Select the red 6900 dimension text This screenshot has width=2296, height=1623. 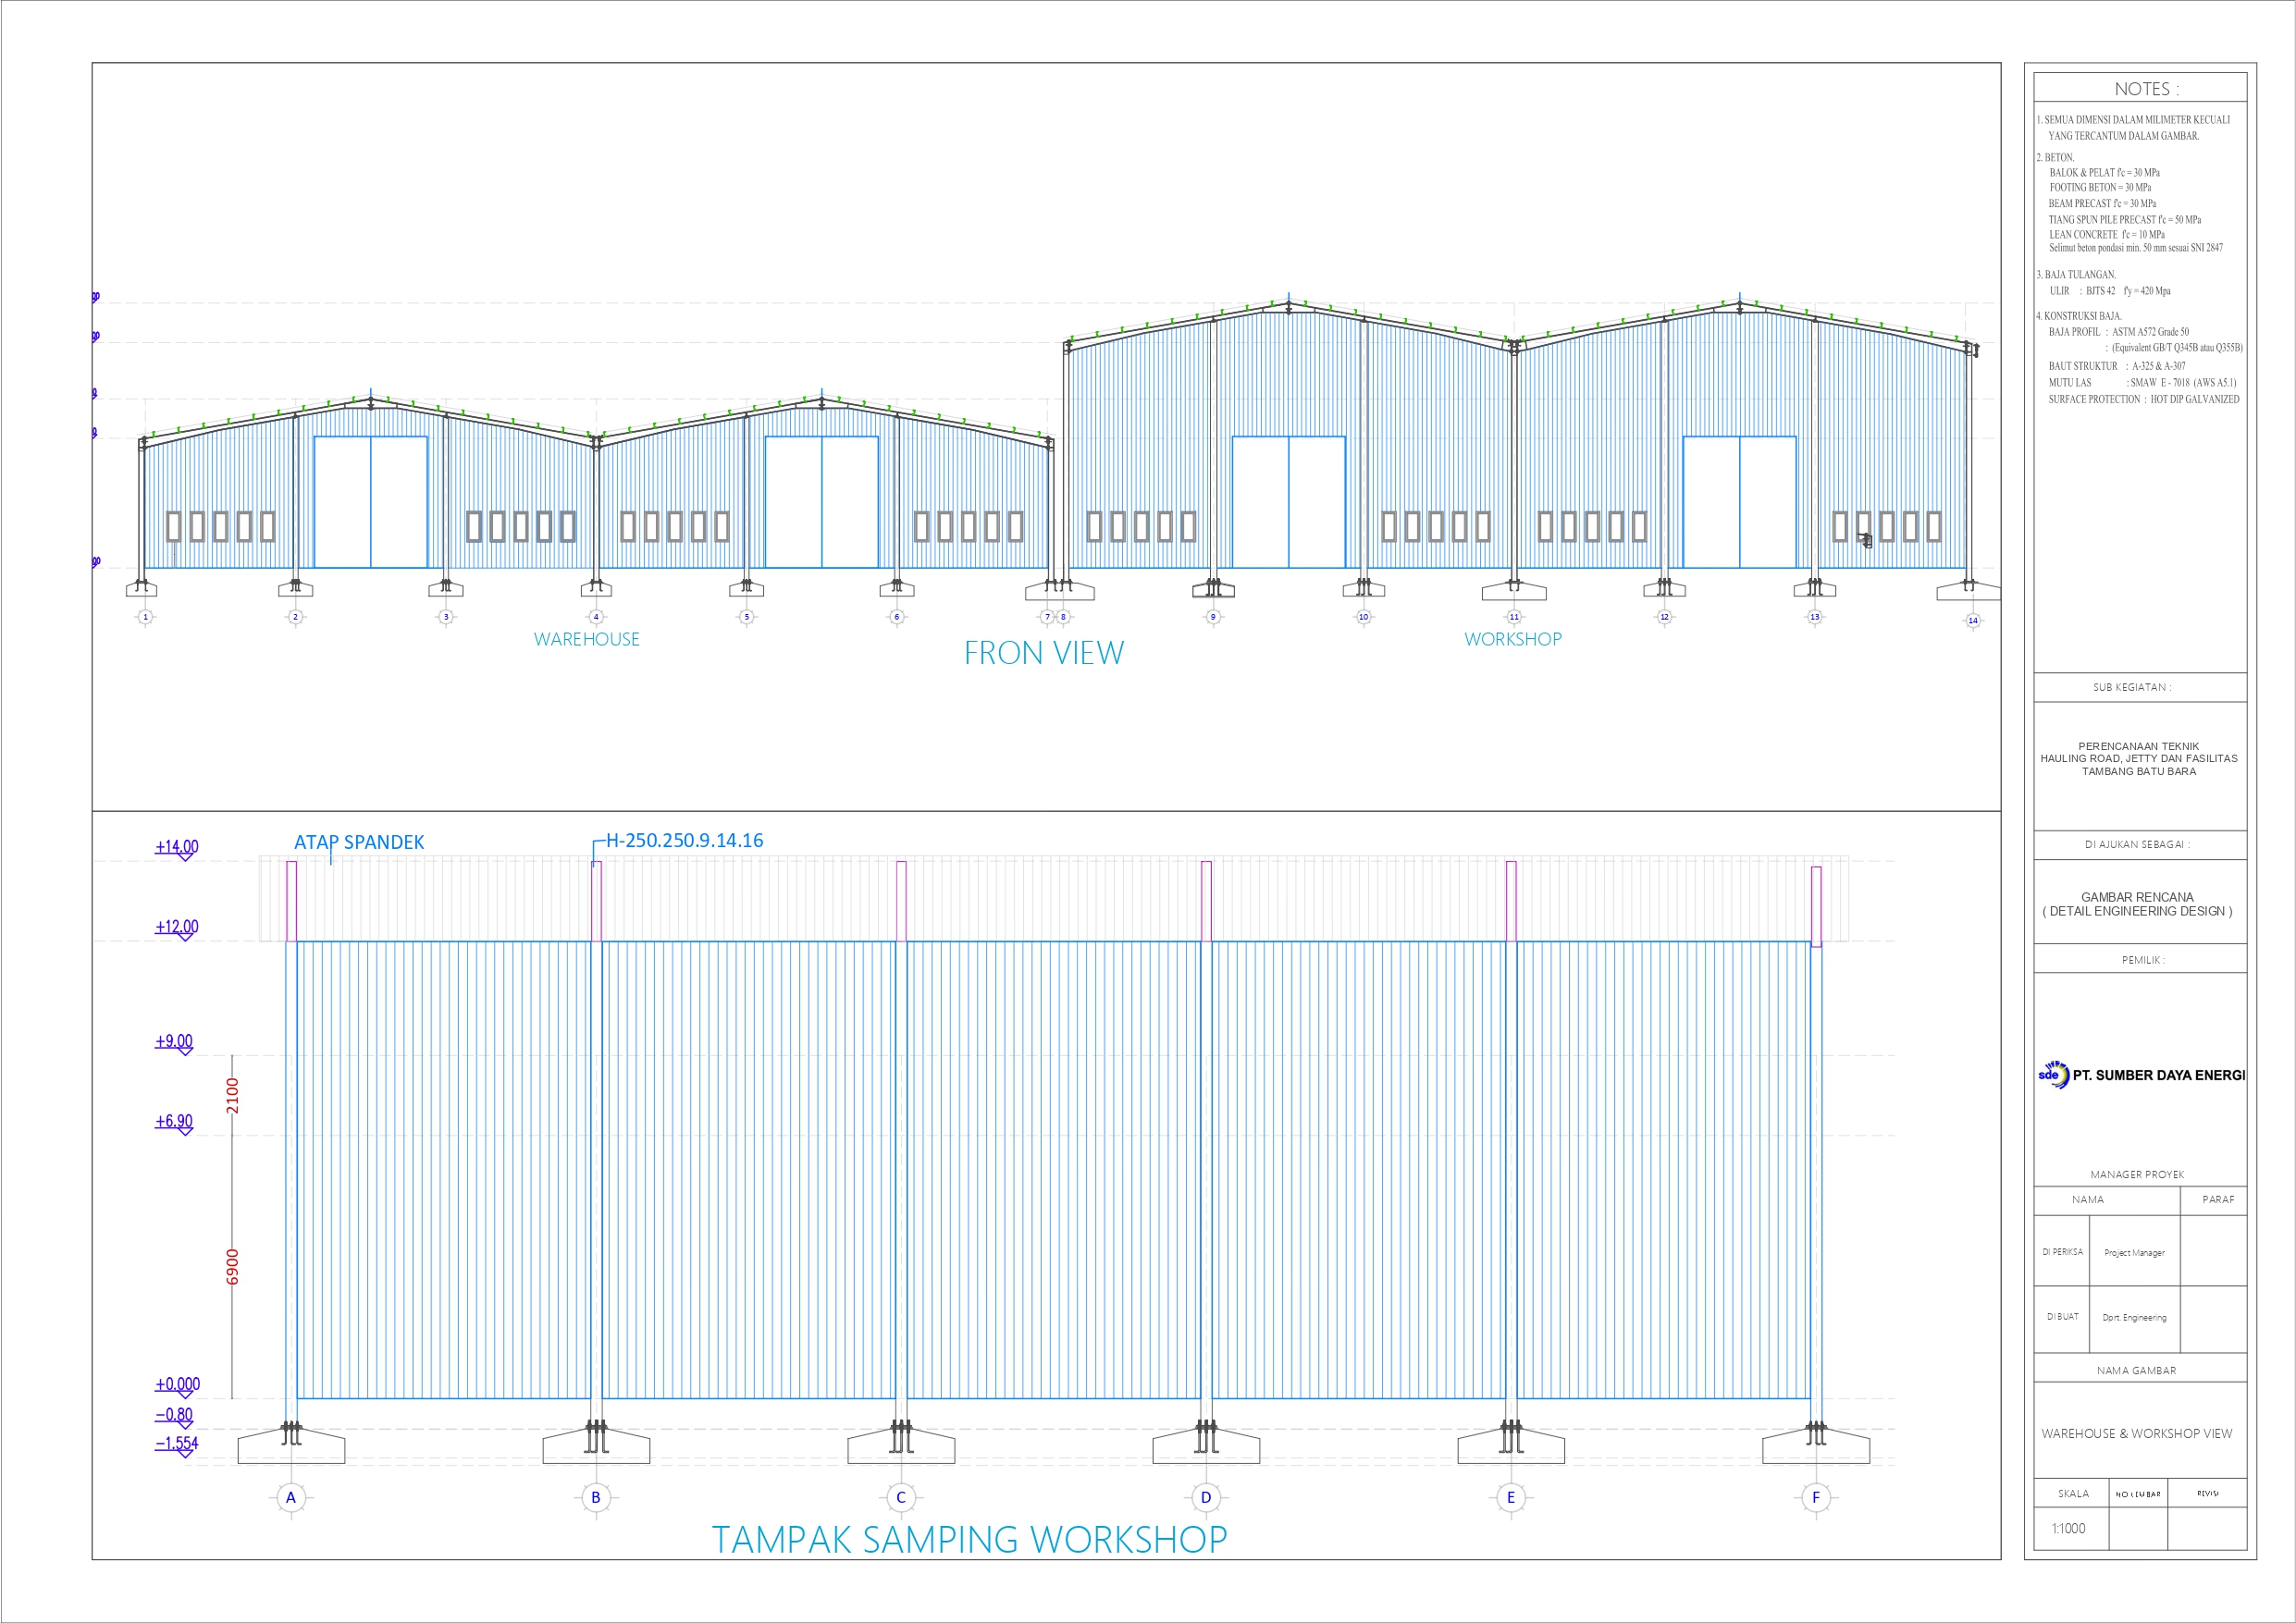pyautogui.click(x=232, y=1266)
